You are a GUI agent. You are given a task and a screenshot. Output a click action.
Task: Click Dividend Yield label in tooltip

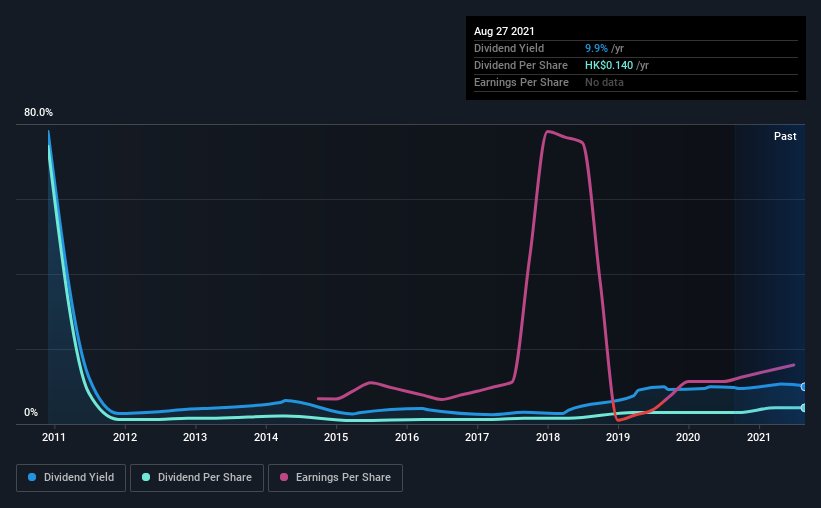[x=509, y=48]
